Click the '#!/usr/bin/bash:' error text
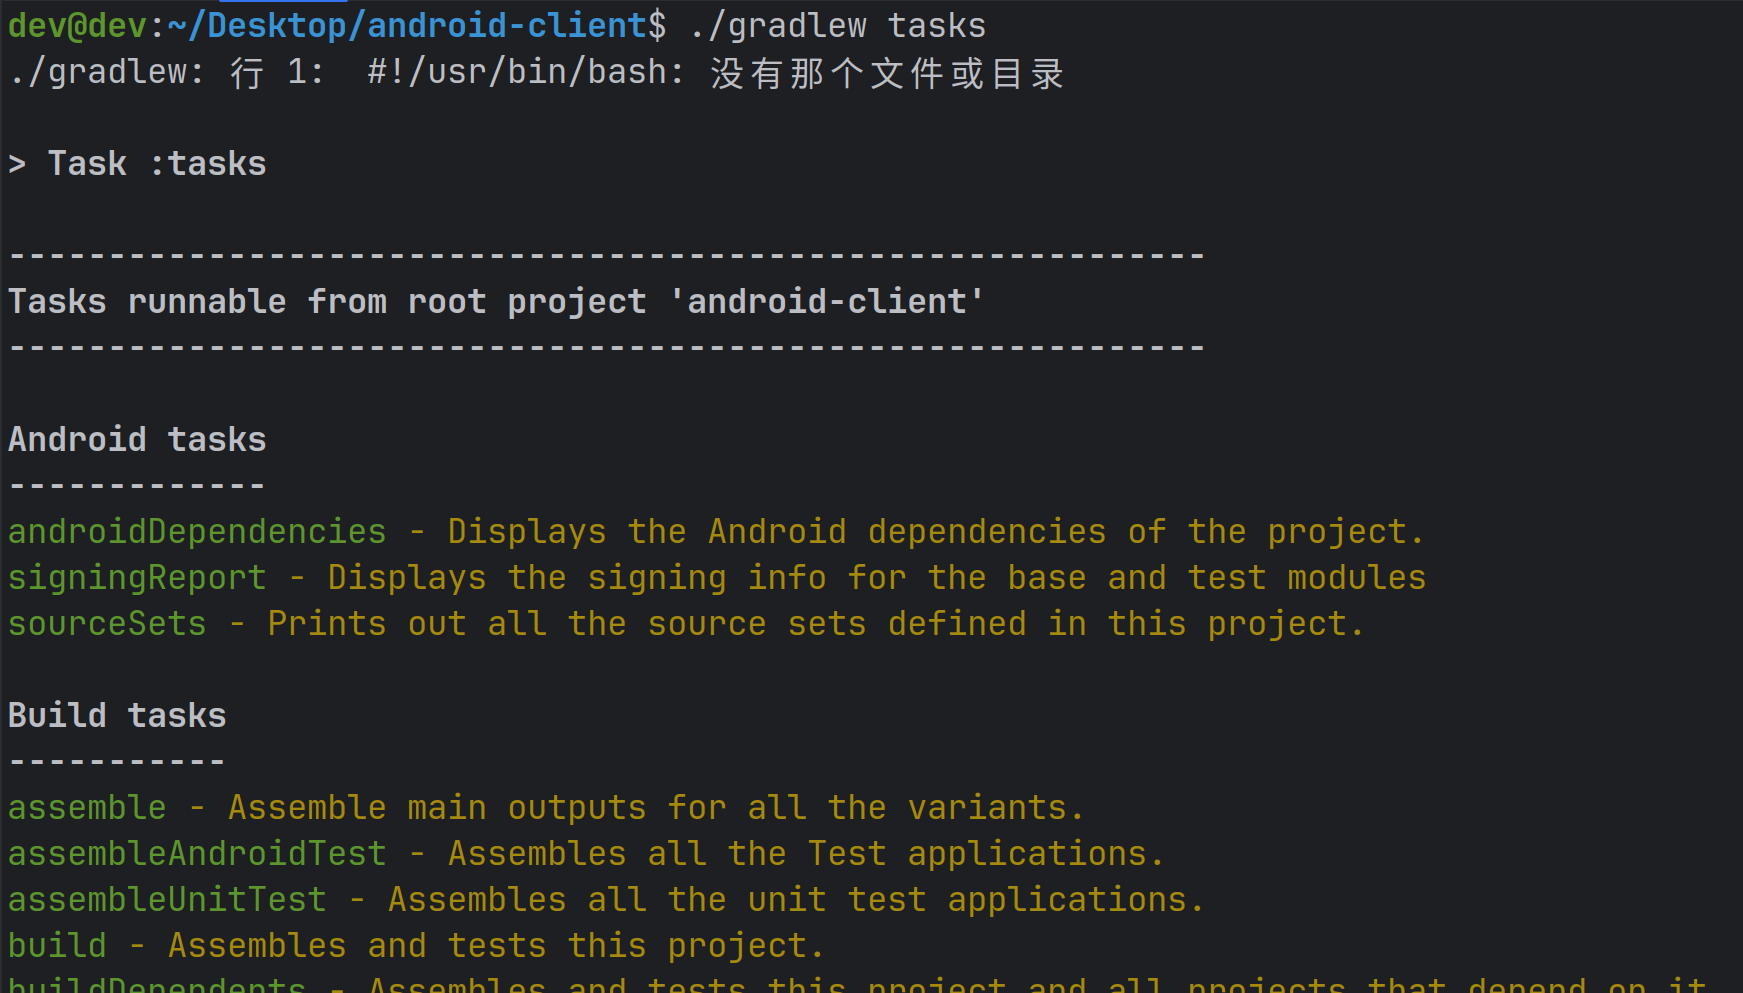This screenshot has height=993, width=1743. pyautogui.click(x=526, y=72)
